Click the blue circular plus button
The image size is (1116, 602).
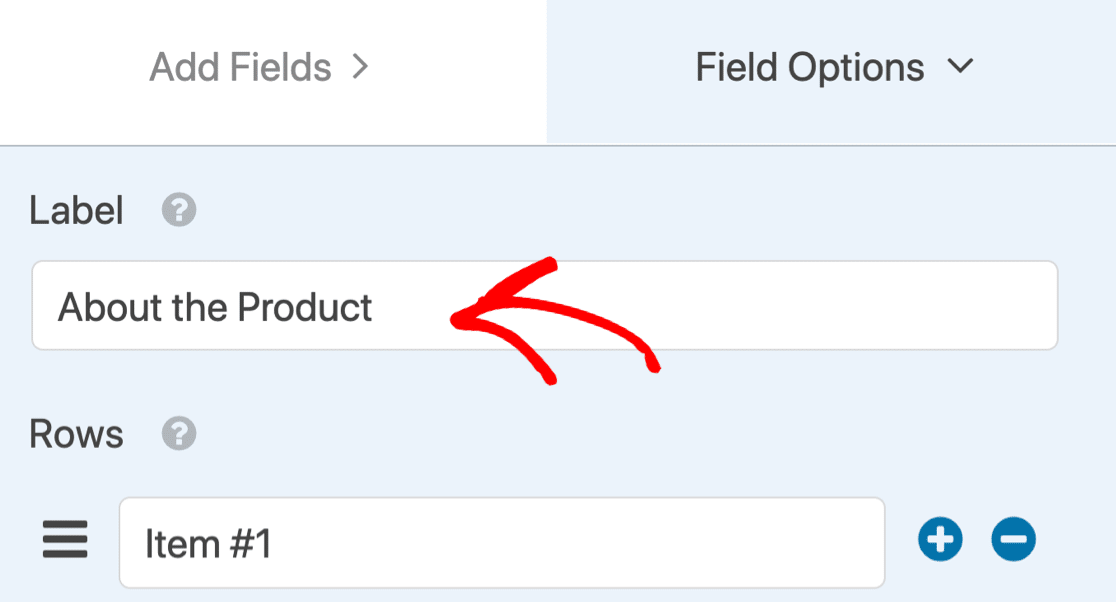tap(940, 539)
